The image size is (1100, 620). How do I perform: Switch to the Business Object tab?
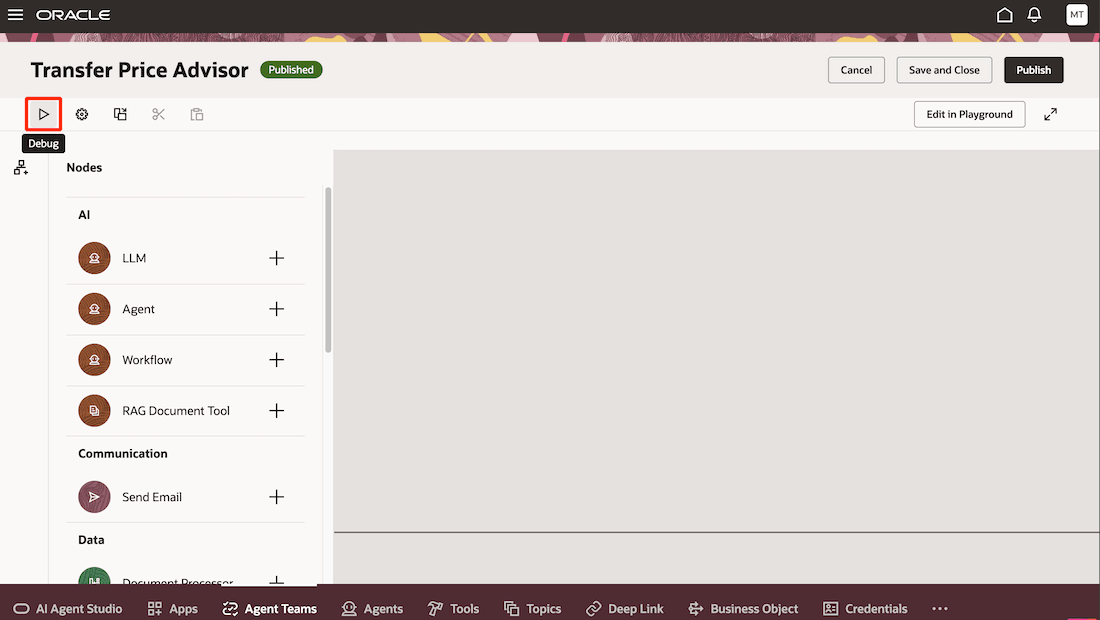tap(744, 609)
